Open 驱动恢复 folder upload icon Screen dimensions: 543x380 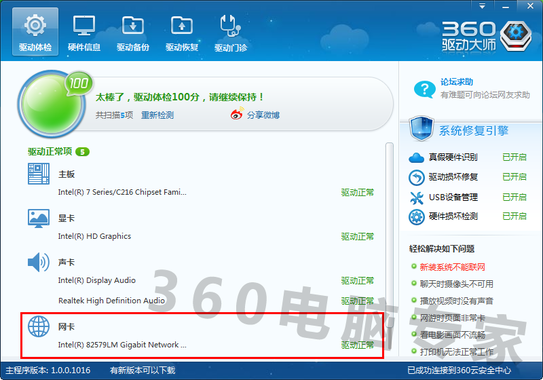coord(181,25)
